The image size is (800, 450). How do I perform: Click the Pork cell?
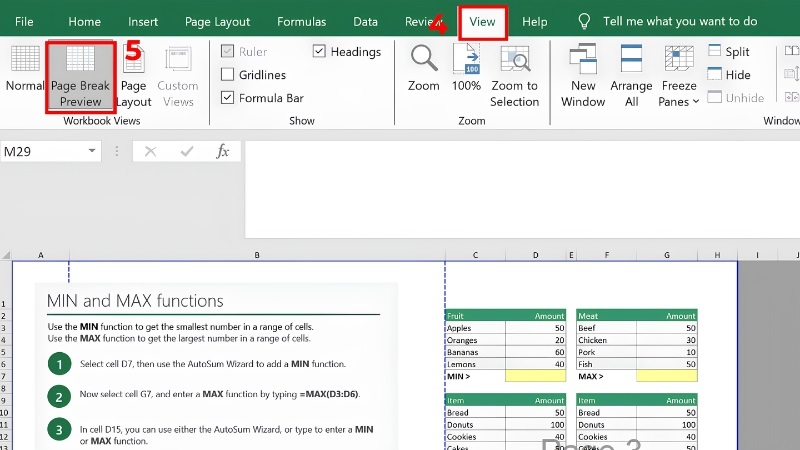click(606, 352)
